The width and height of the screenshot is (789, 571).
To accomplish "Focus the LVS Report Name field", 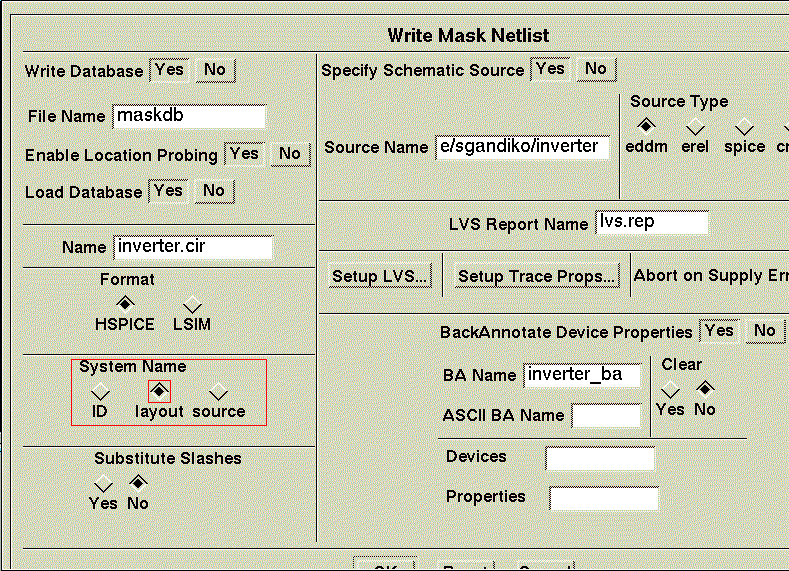I will [x=652, y=223].
